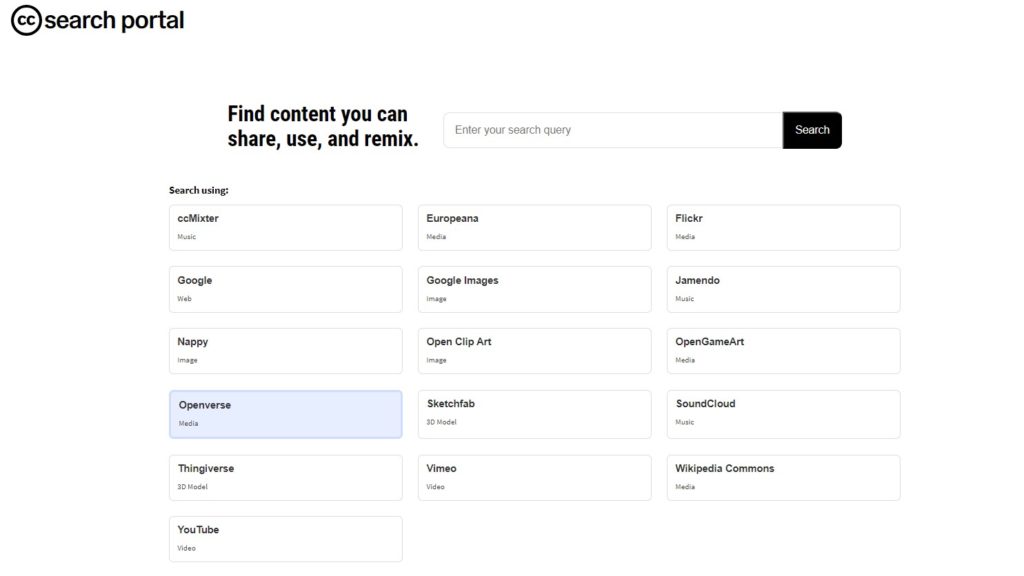Pick Open Clip Art source
The image size is (1024, 576).
tap(534, 350)
